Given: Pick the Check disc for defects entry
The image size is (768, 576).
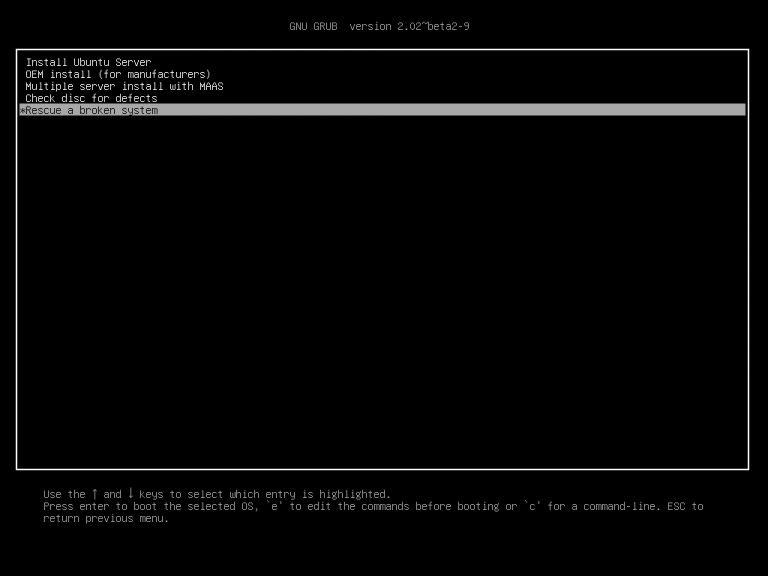Looking at the screenshot, I should 382,98.
